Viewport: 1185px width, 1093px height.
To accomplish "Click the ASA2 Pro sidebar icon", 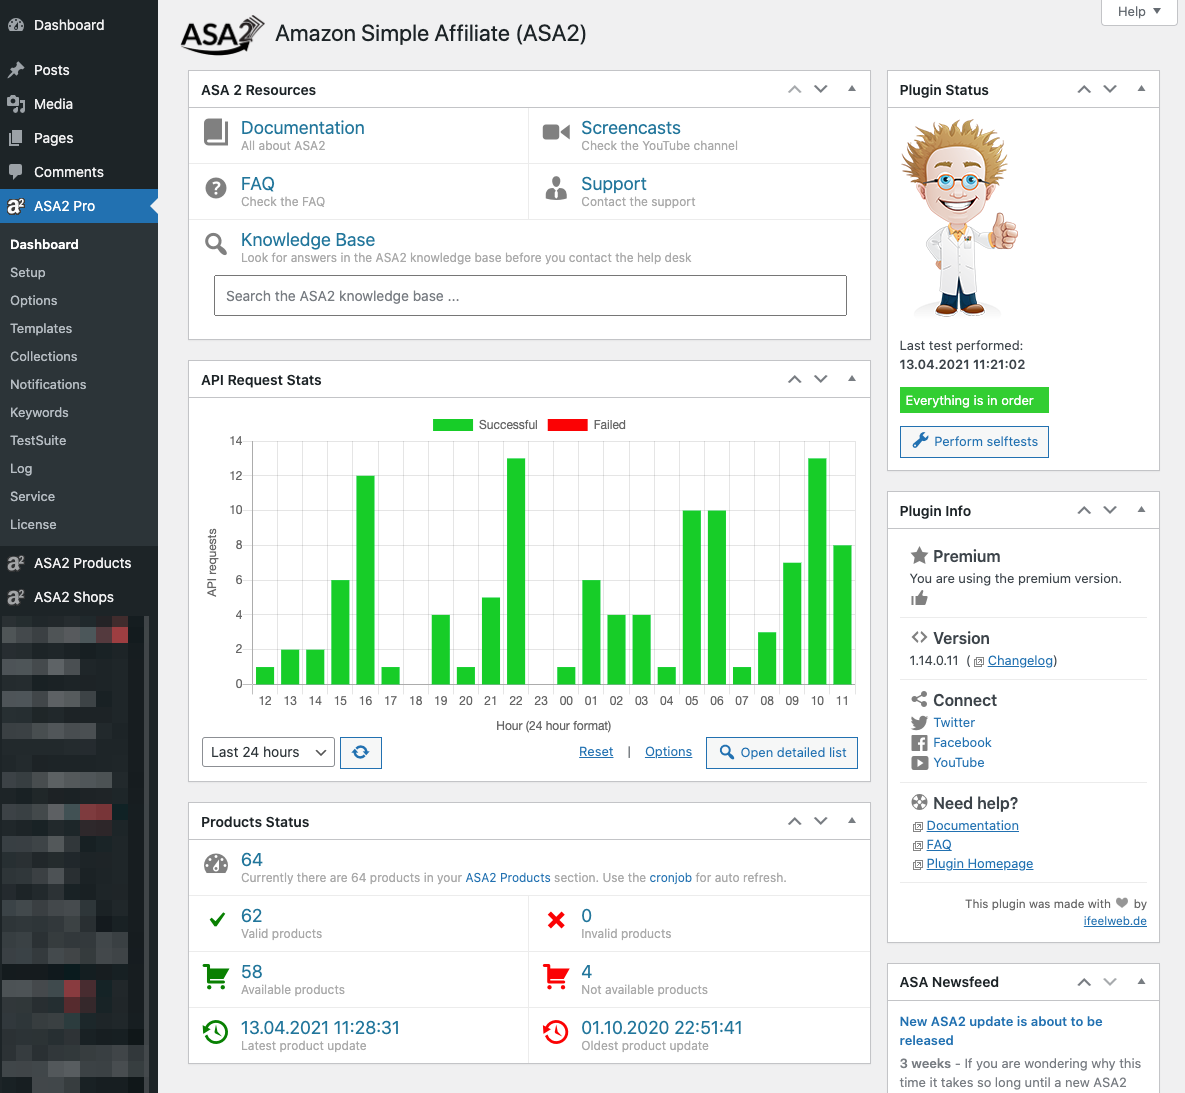I will click(15, 206).
